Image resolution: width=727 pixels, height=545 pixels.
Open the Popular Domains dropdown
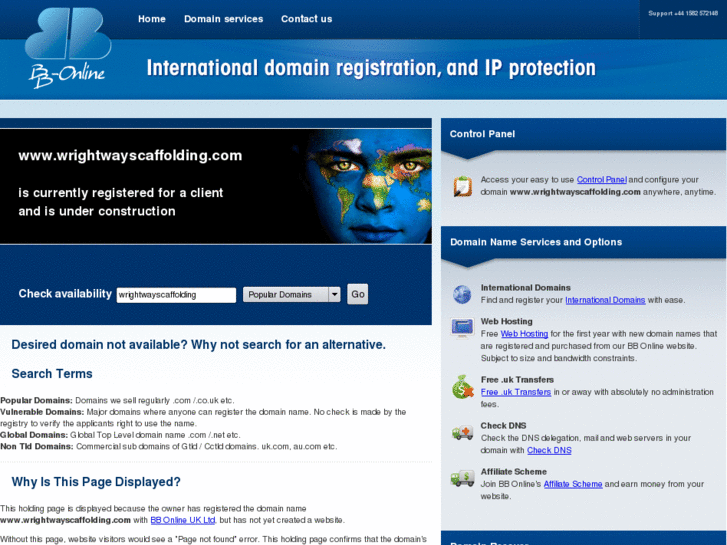click(x=292, y=295)
